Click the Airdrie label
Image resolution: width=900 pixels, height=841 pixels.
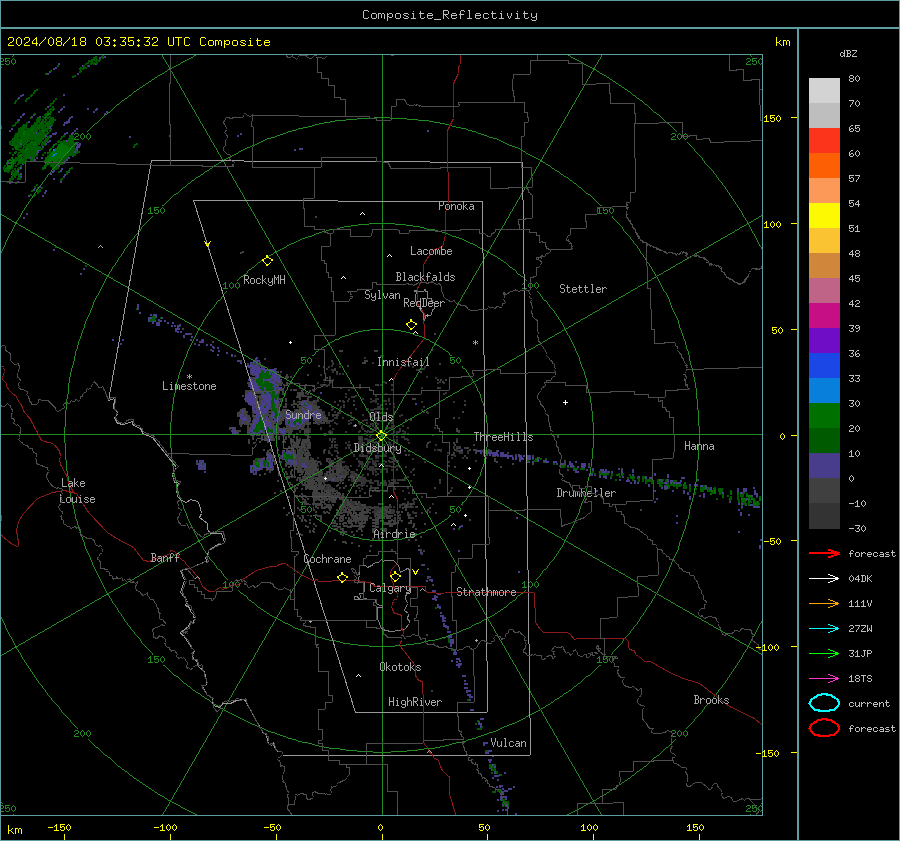(394, 534)
